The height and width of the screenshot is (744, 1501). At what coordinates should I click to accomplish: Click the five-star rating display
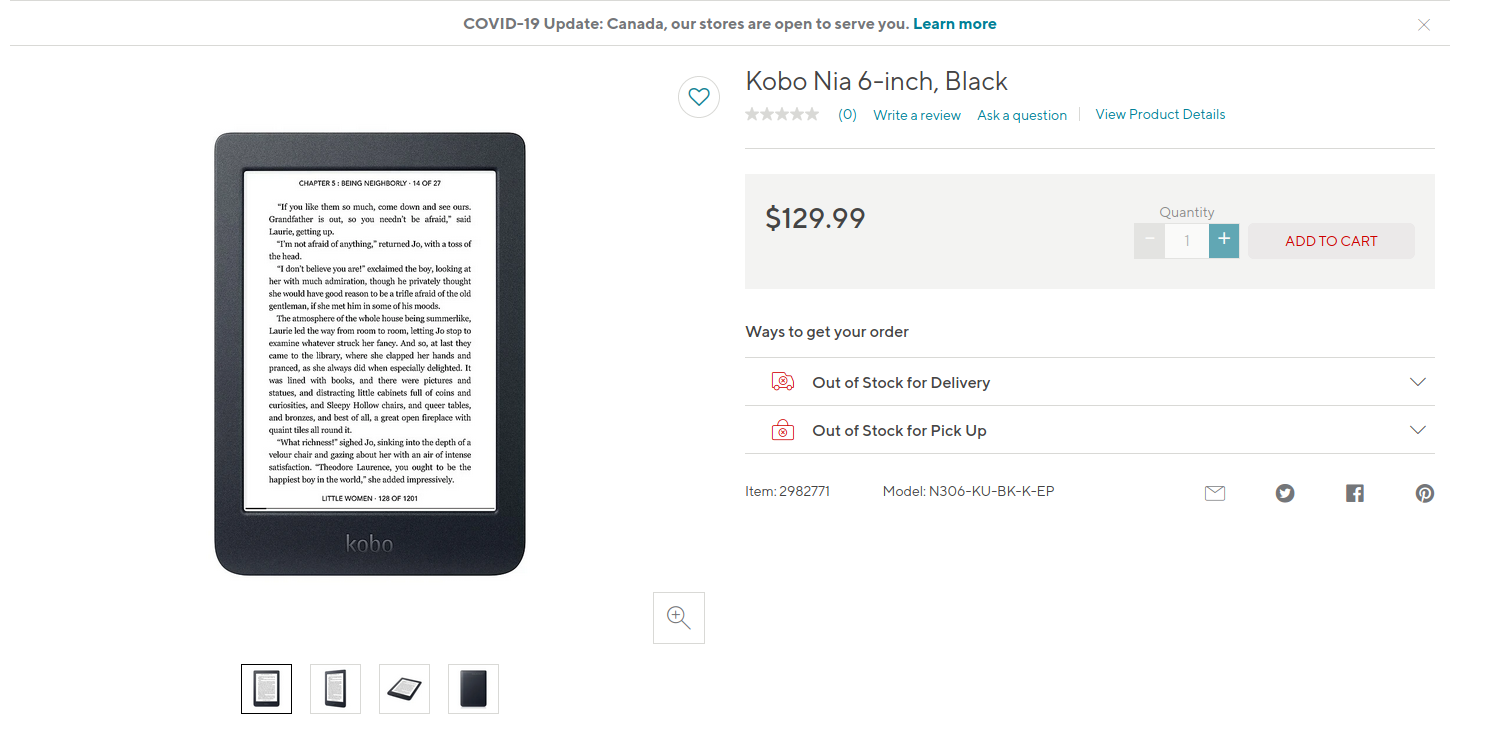click(x=782, y=115)
